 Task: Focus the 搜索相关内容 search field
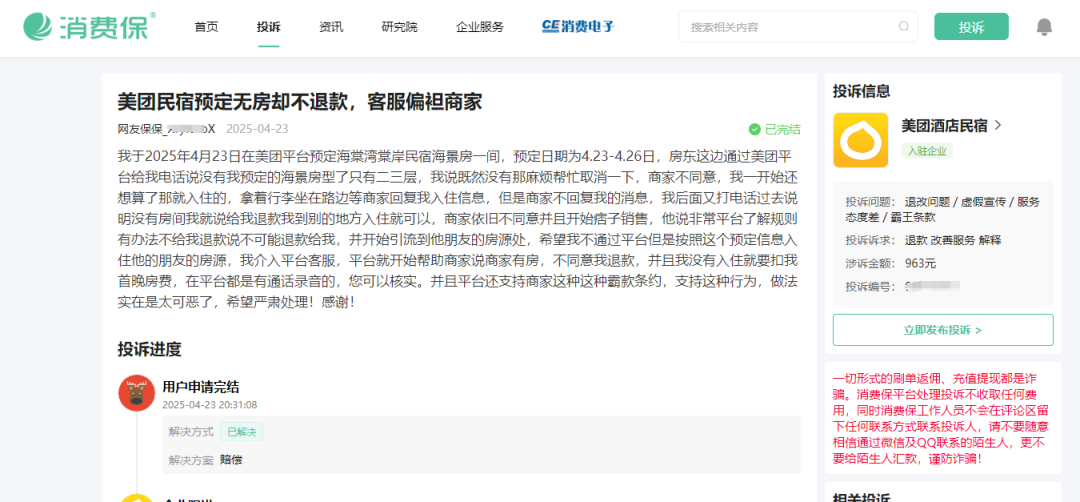pyautogui.click(x=798, y=27)
